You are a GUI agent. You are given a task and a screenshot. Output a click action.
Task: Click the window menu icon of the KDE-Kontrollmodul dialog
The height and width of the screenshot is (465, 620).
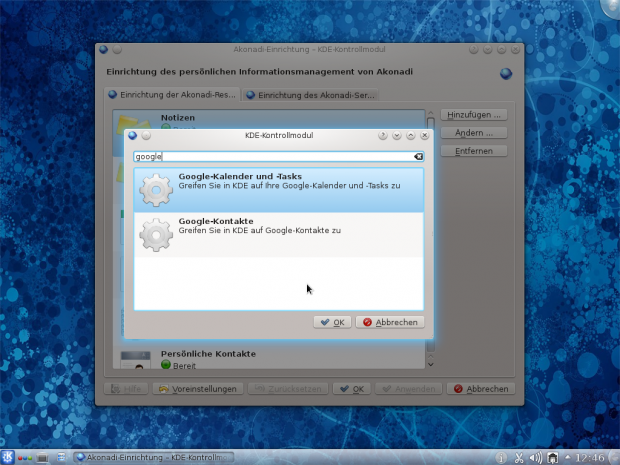tap(132, 135)
